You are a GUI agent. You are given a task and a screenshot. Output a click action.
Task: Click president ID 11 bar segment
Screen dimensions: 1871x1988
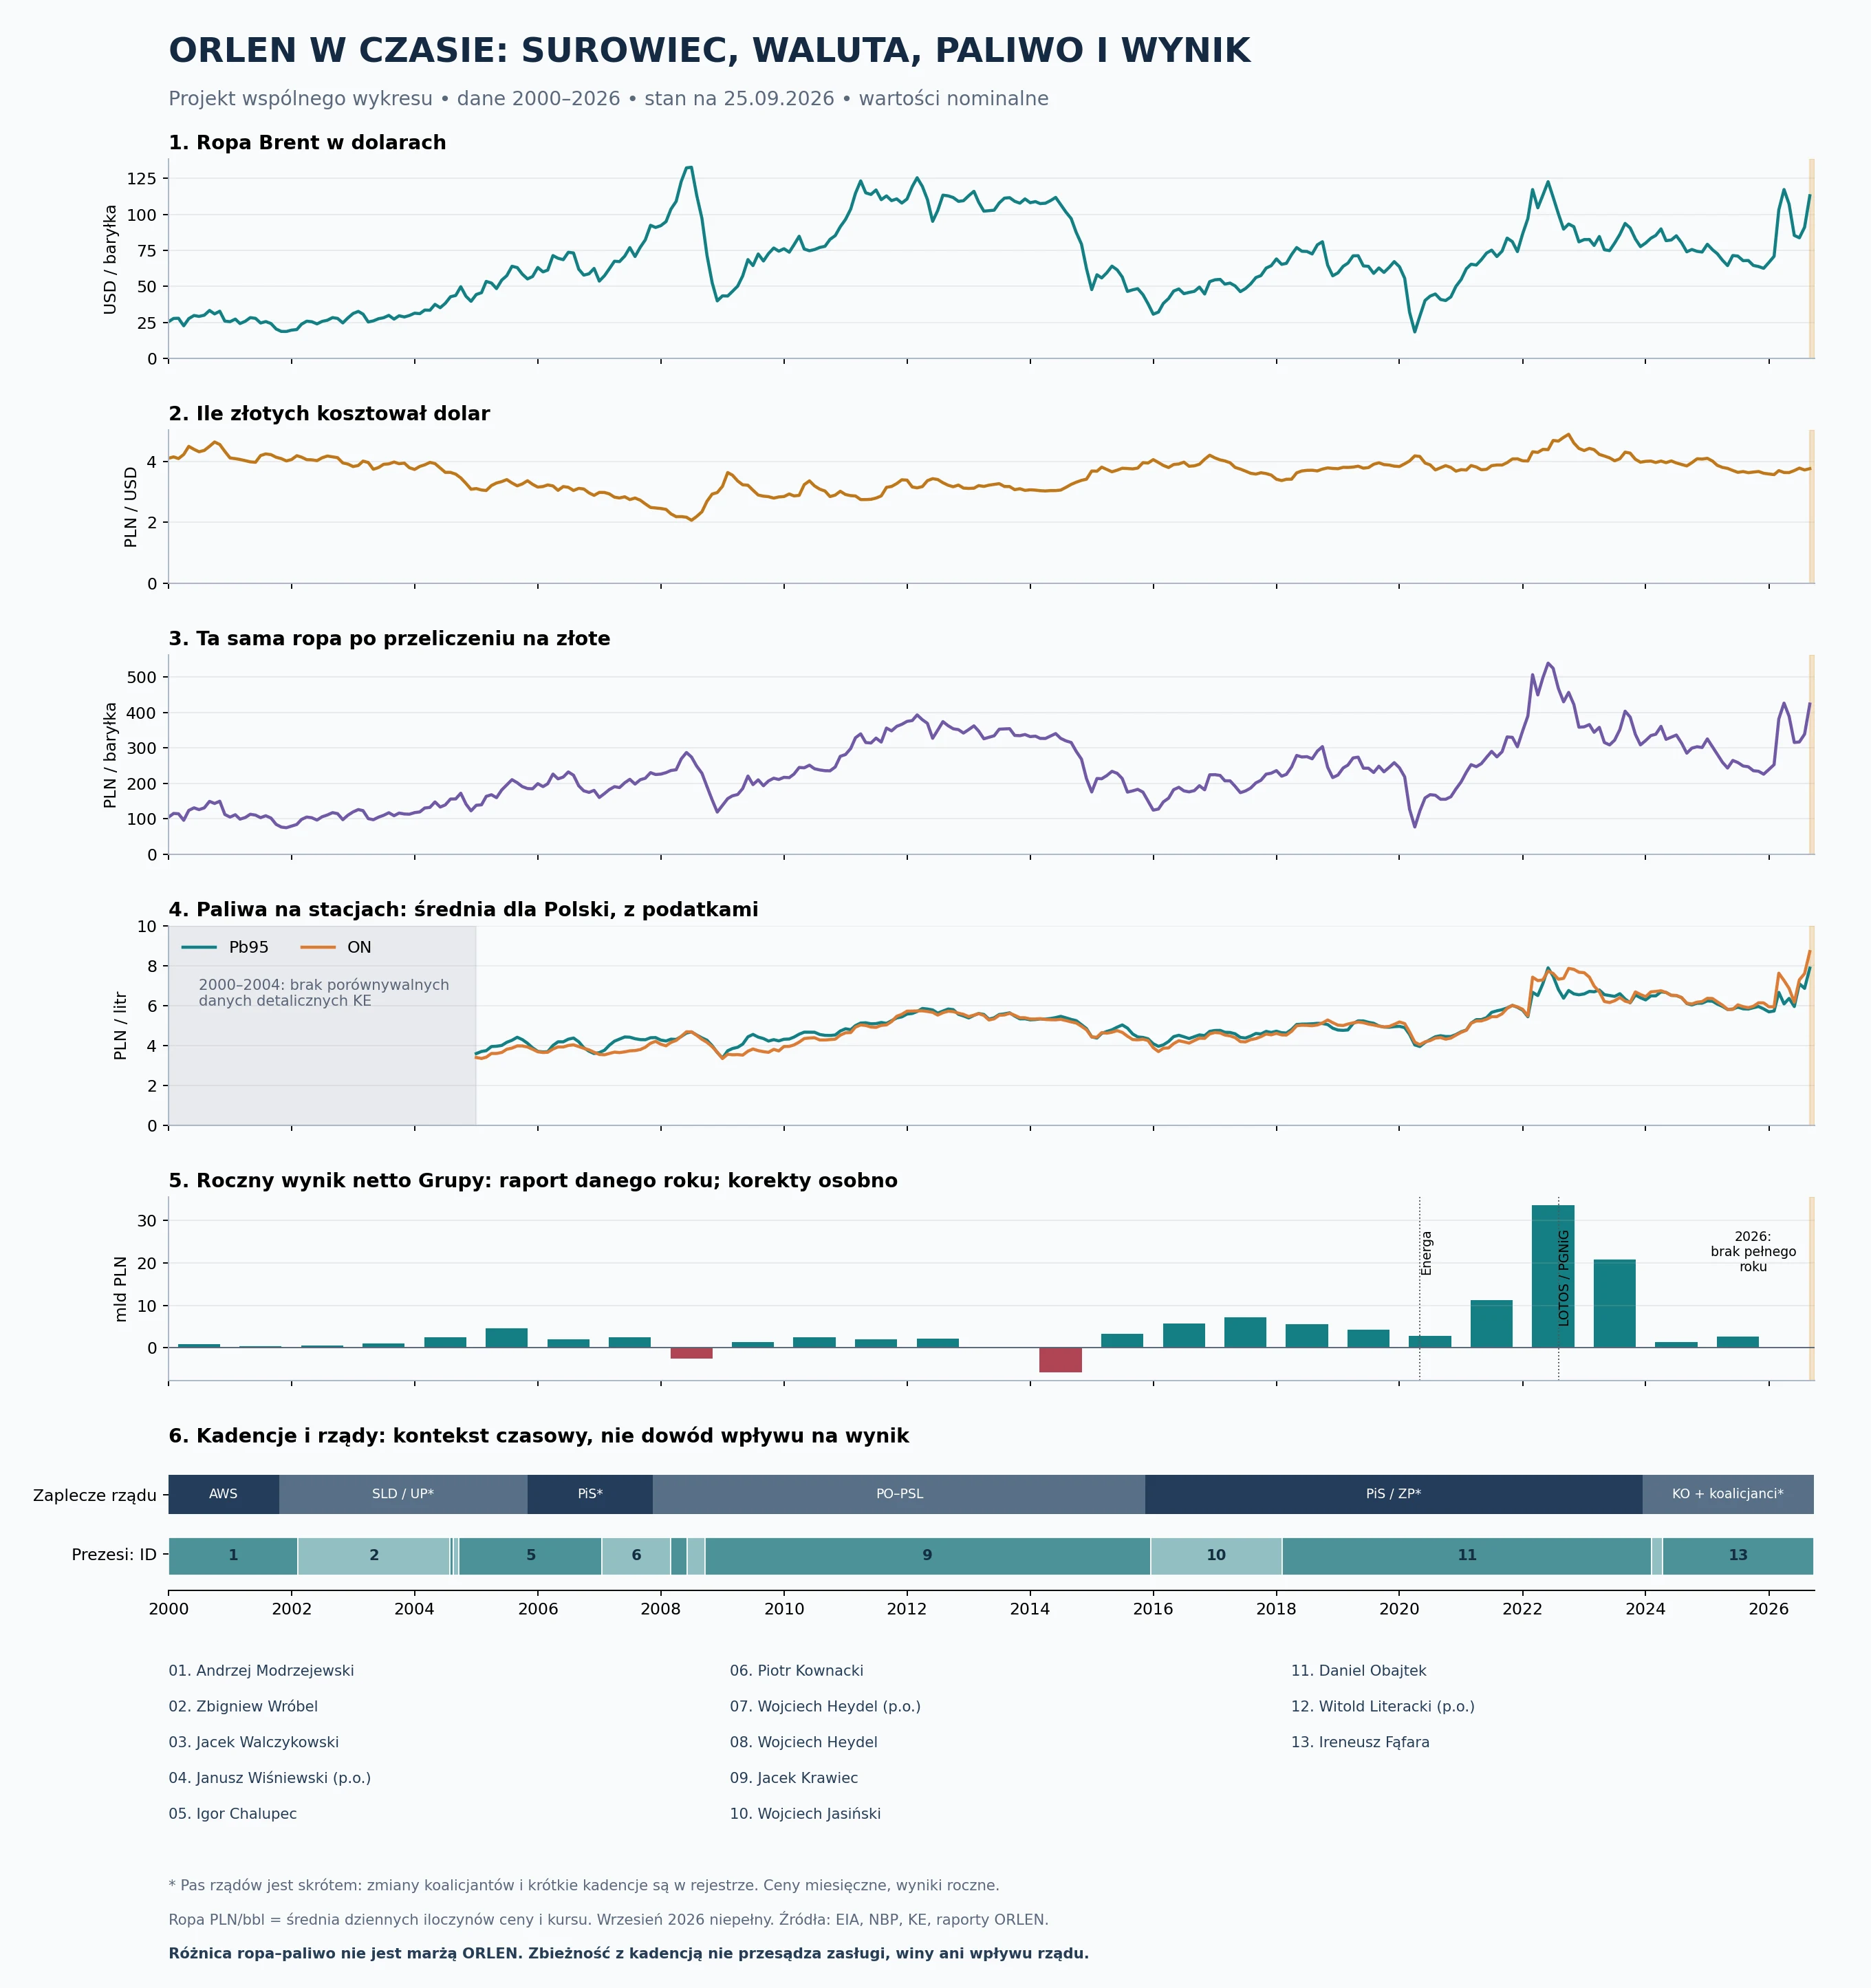pyautogui.click(x=1467, y=1556)
